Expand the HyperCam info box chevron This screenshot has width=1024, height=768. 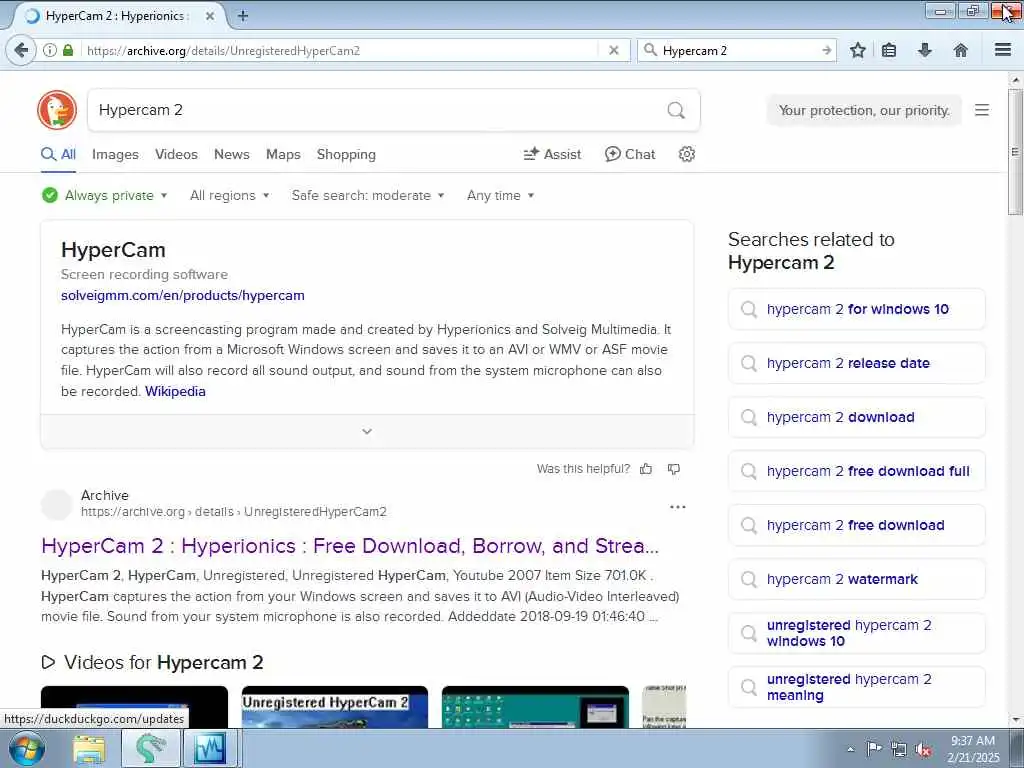point(367,432)
